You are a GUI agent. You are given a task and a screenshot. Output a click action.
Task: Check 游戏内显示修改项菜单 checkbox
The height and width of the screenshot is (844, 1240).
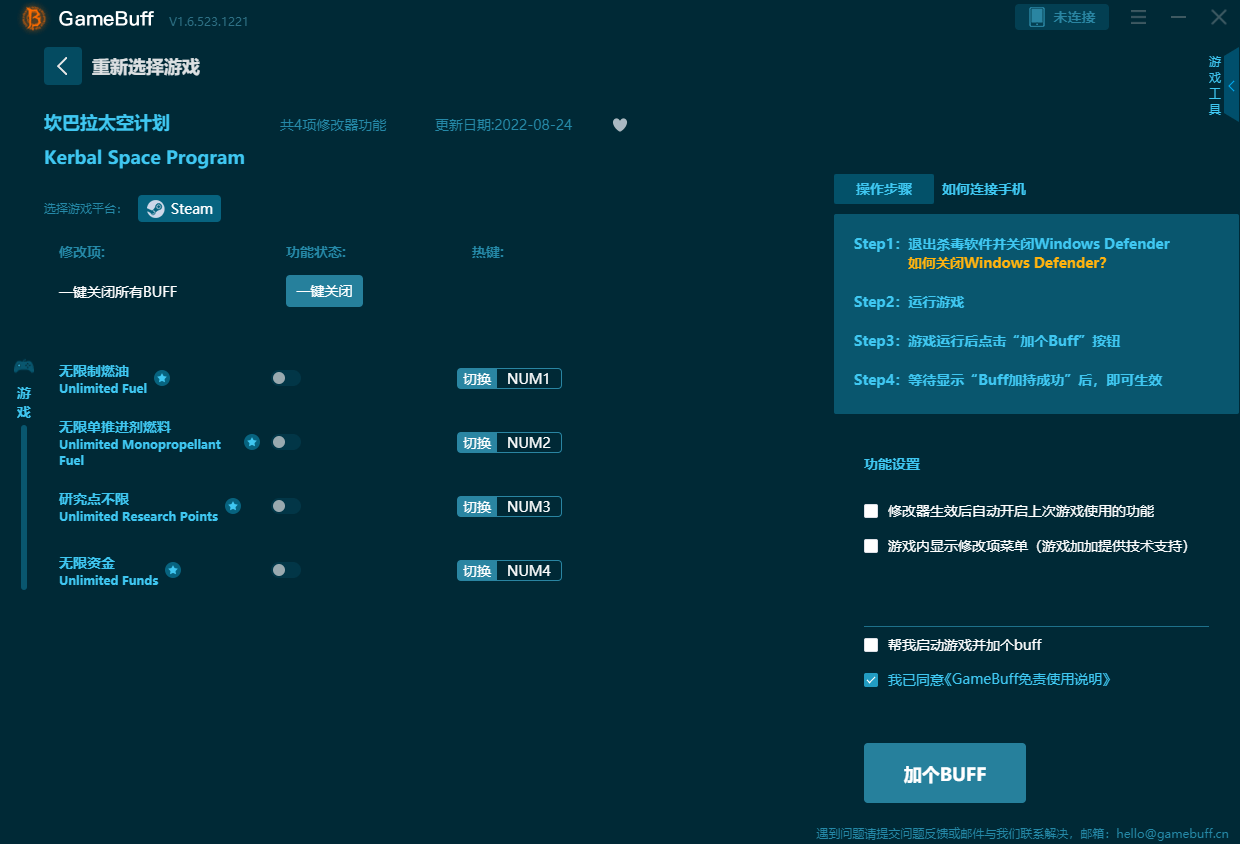tap(871, 546)
